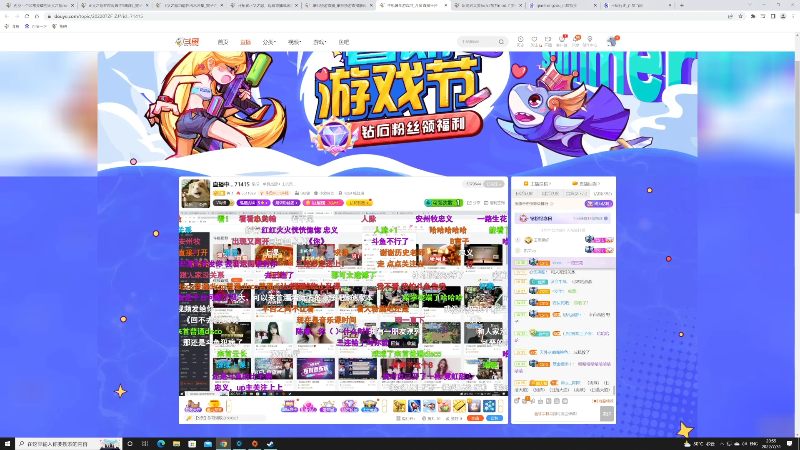The height and width of the screenshot is (450, 800).
Task: Open the 主播 tab atop the chat panel
Action: pos(537,184)
